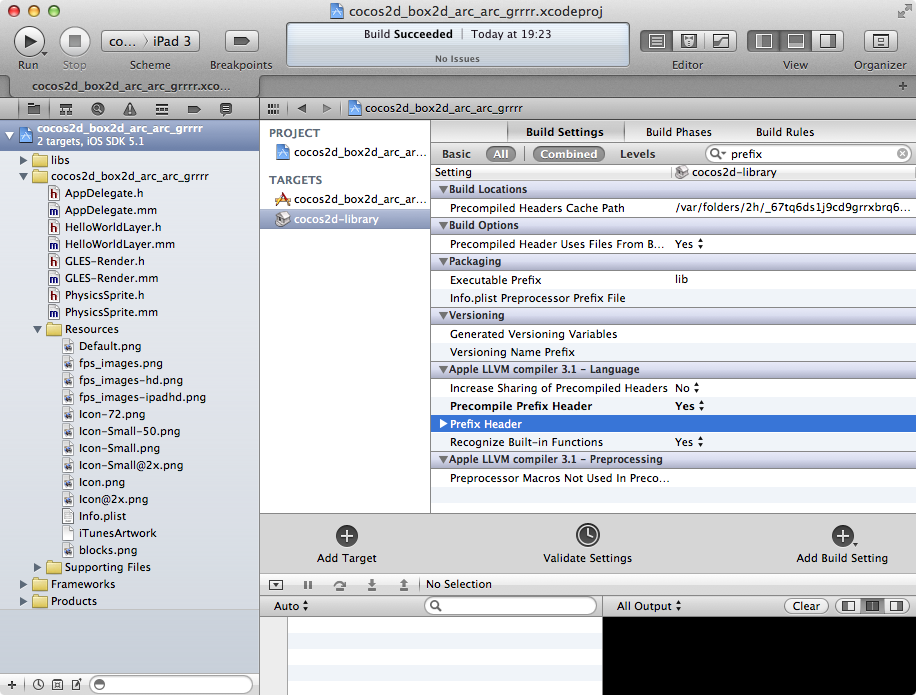This screenshot has width=916, height=695.
Task: Clear the console output
Action: 806,606
